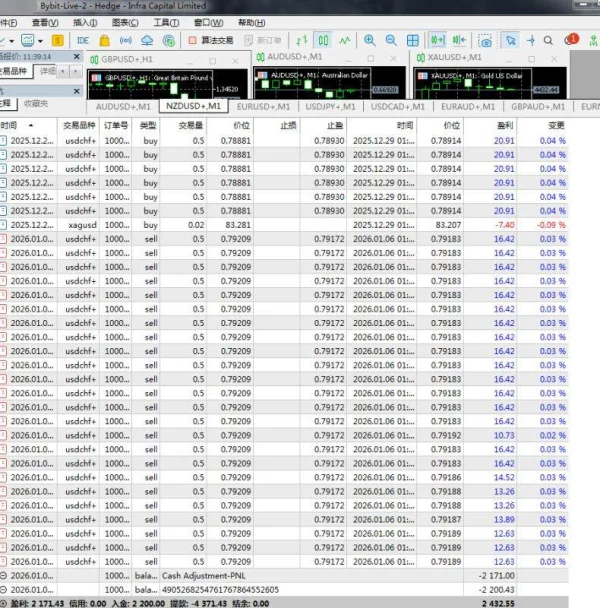This screenshot has width=600, height=608.
Task: Click the gold dollar-sign toolbar icon
Action: pos(58,40)
